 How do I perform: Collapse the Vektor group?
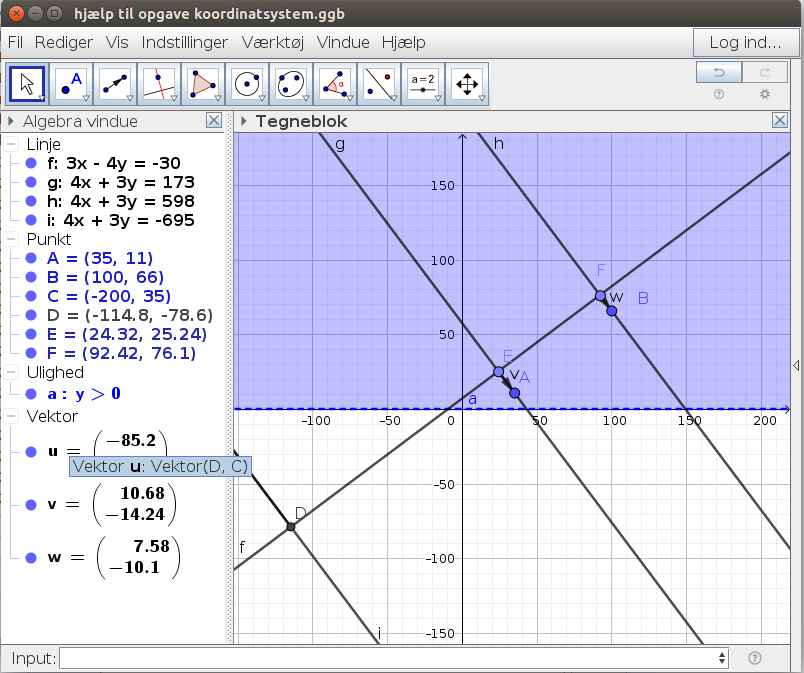pyautogui.click(x=11, y=416)
